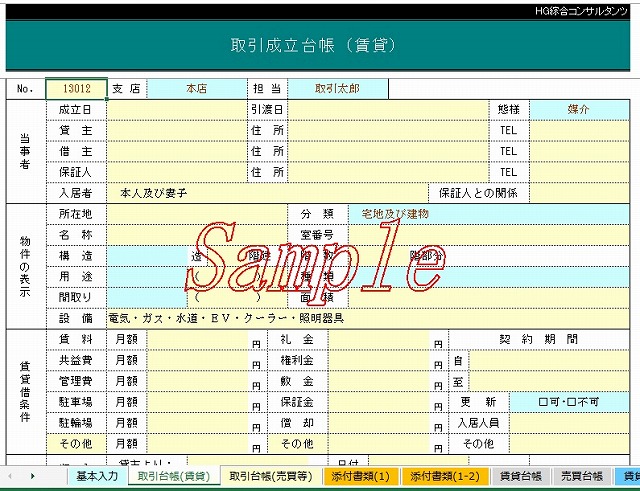640x491 pixels.
Task: Select the 支店 cell showing 本店
Action: (x=196, y=89)
